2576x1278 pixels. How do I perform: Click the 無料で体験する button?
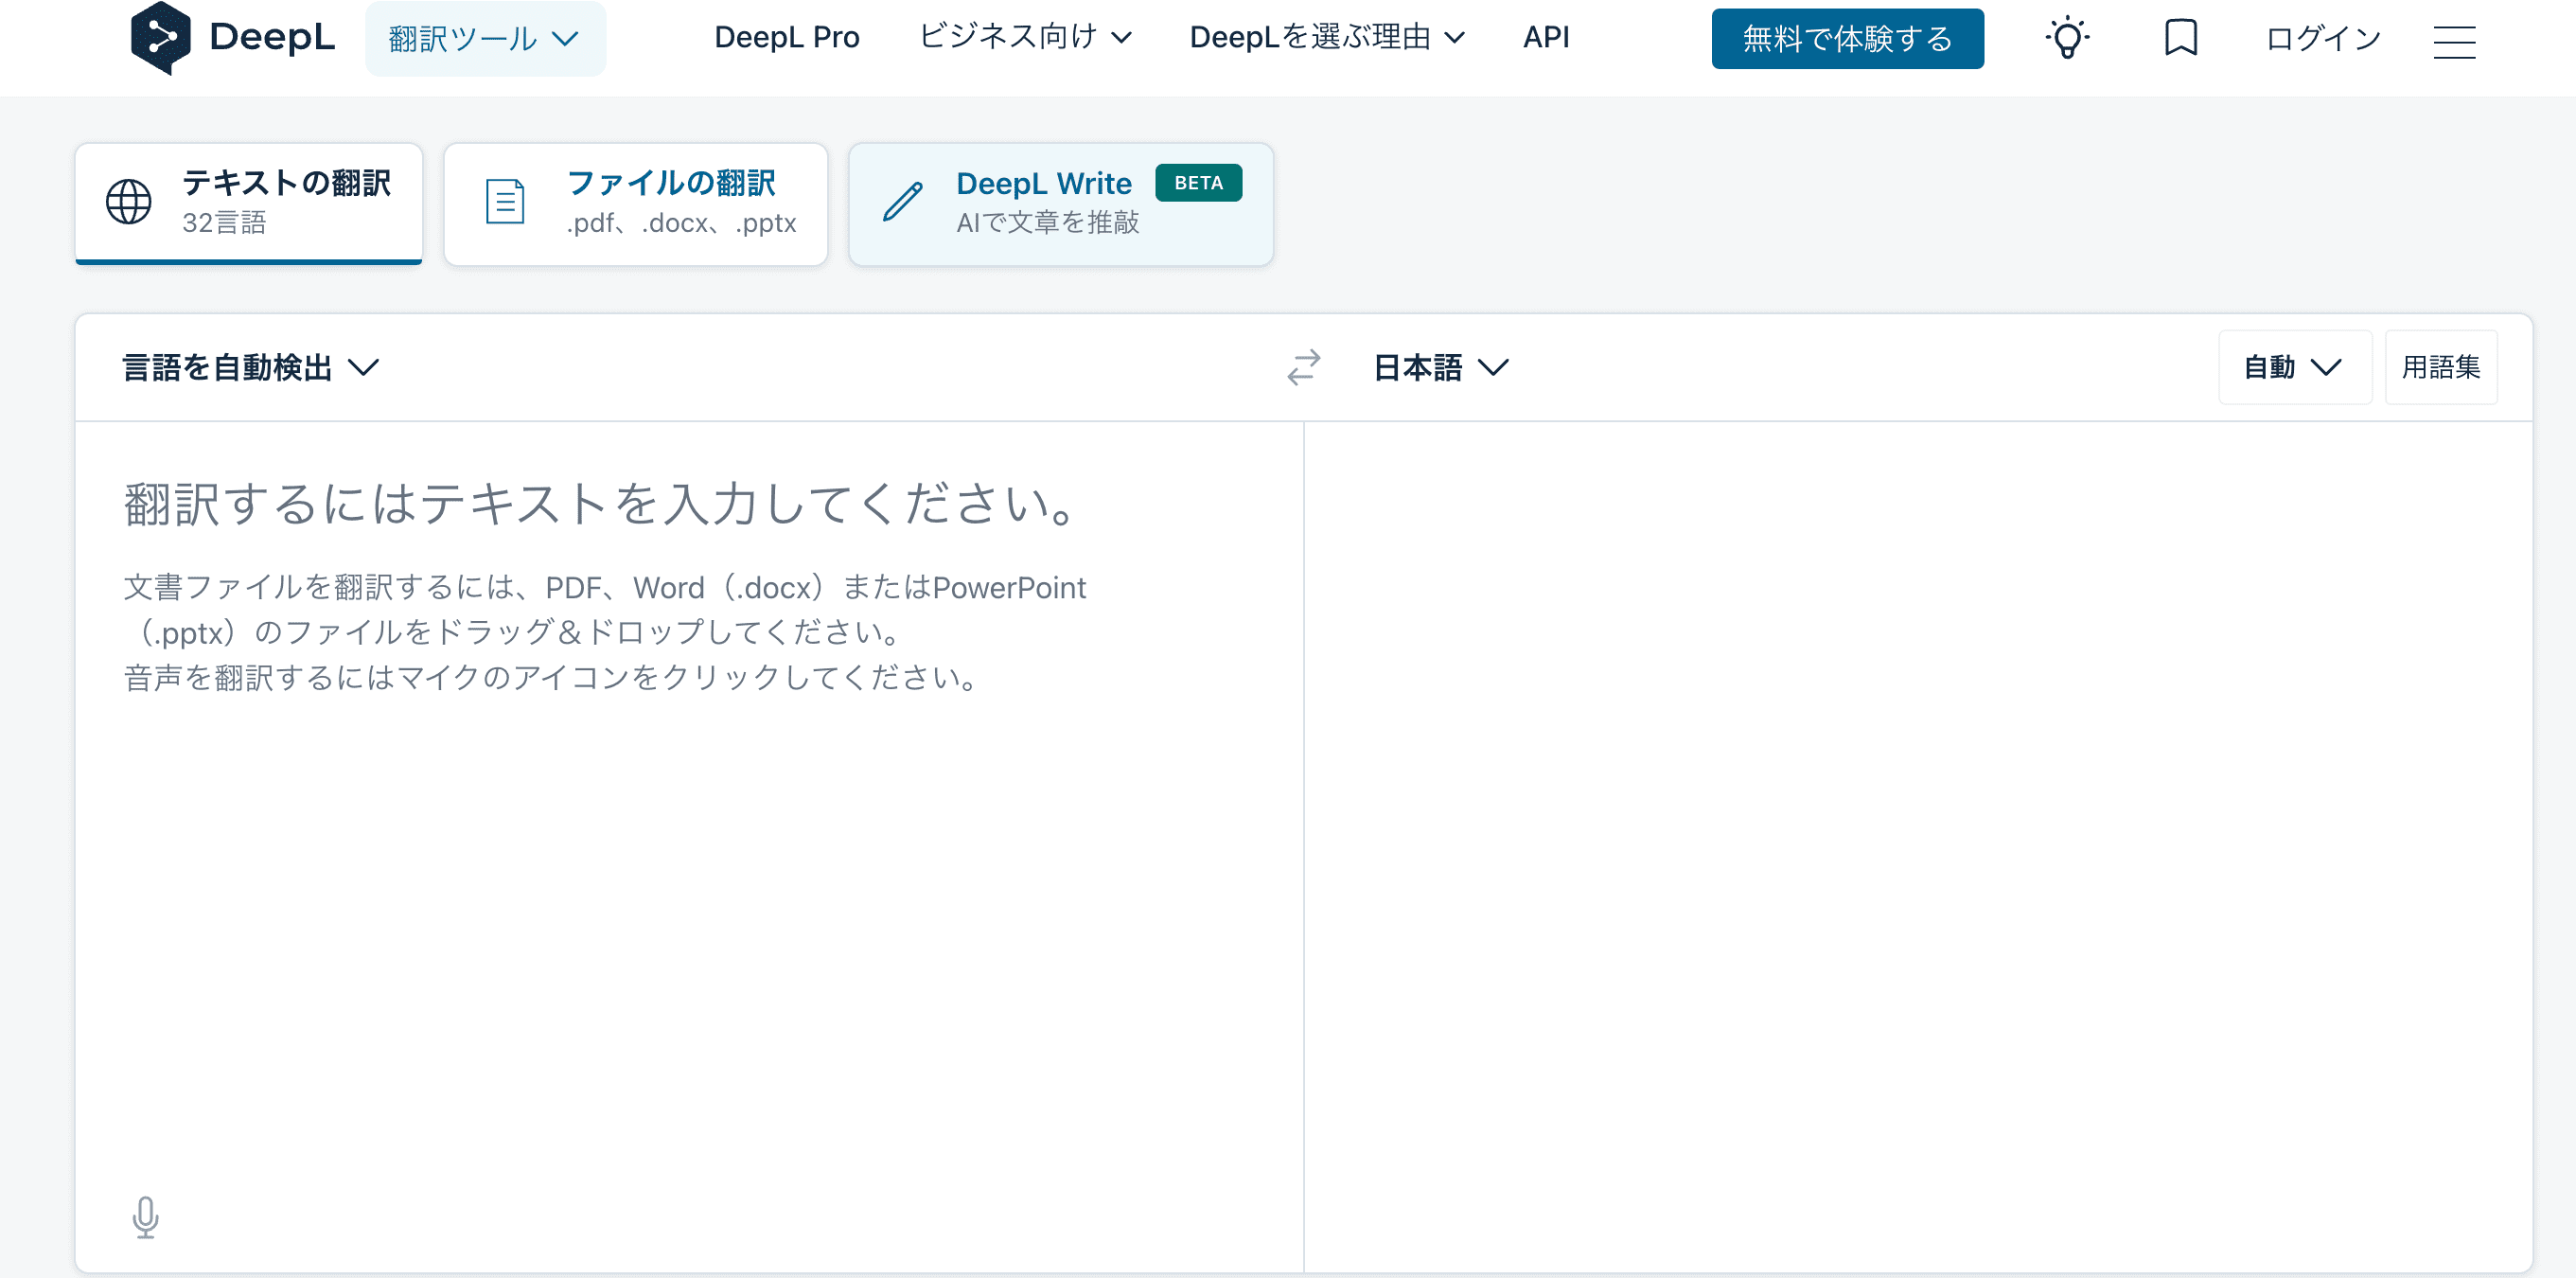pos(1846,39)
